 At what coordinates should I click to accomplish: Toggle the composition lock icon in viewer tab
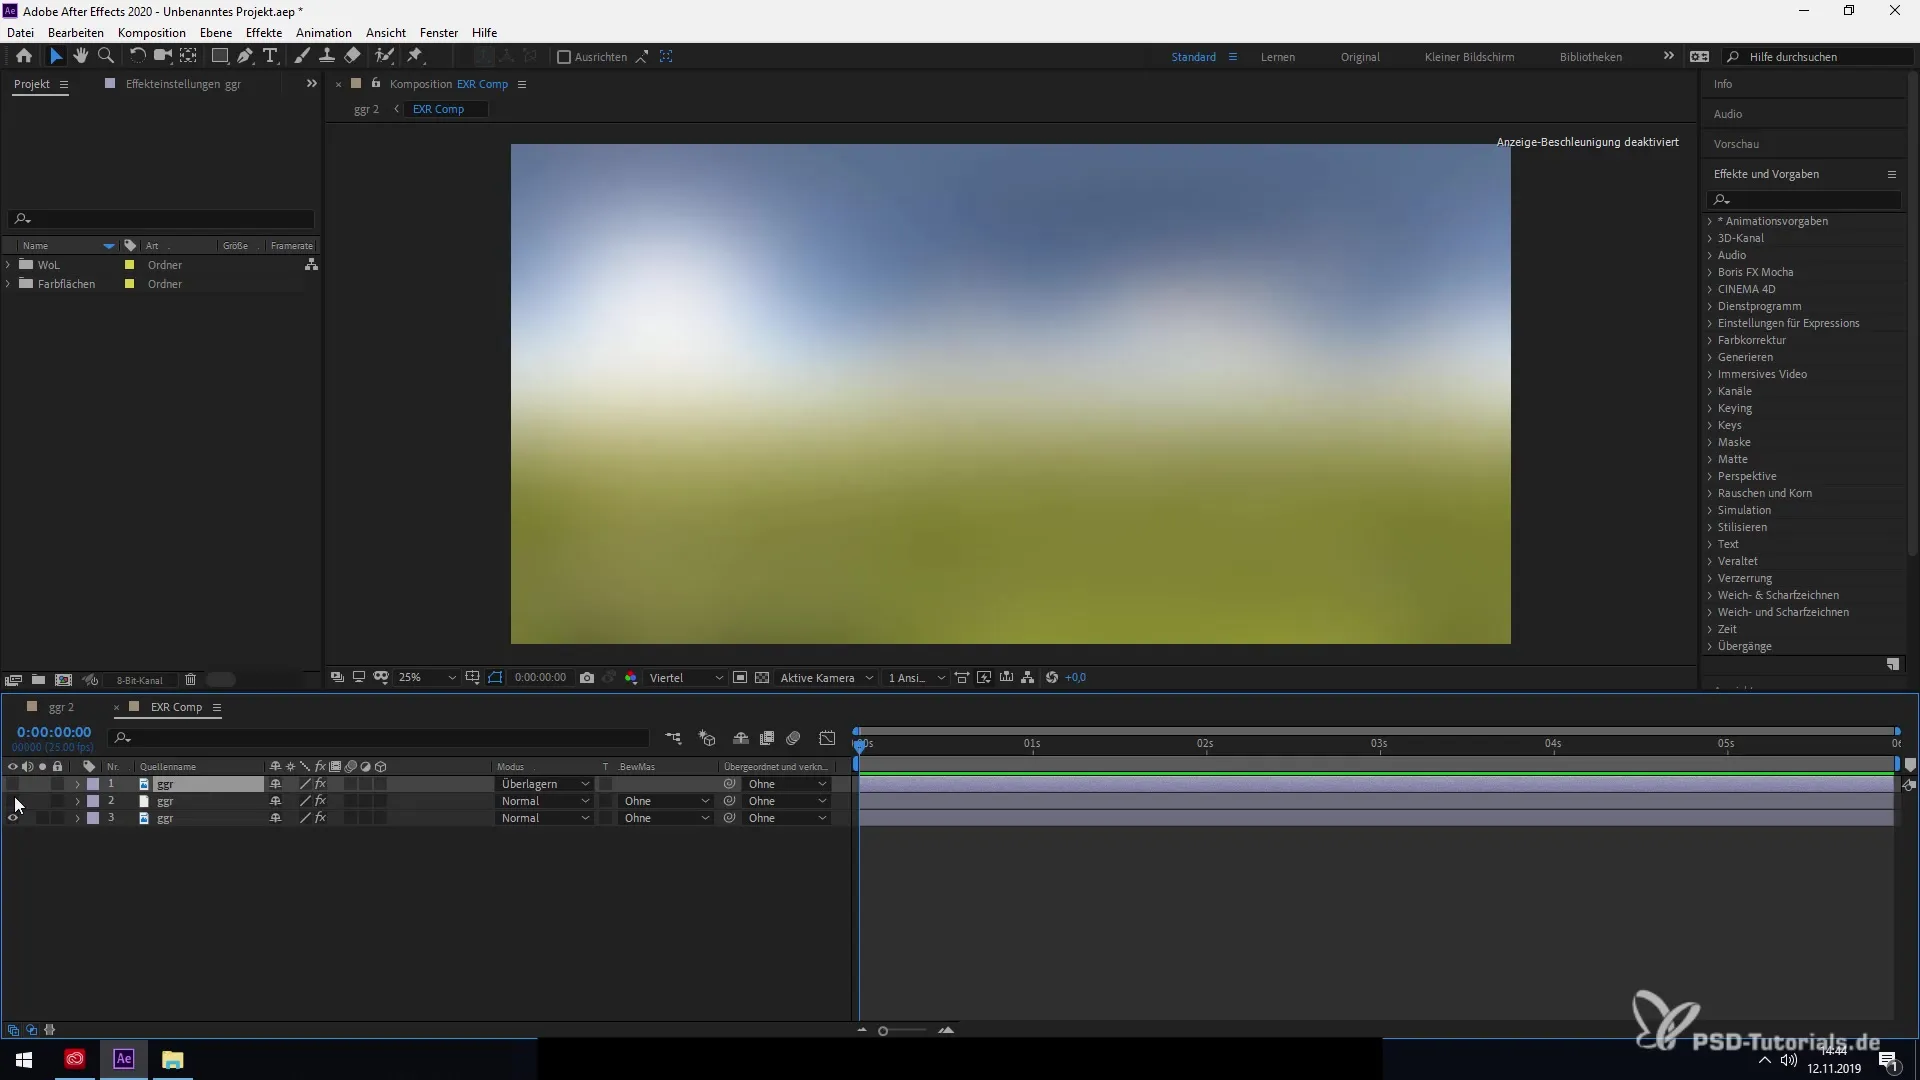(376, 84)
